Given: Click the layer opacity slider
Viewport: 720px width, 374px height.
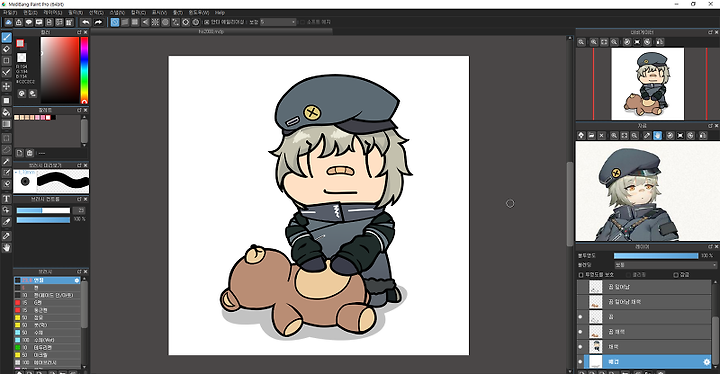Looking at the screenshot, I should tap(656, 256).
